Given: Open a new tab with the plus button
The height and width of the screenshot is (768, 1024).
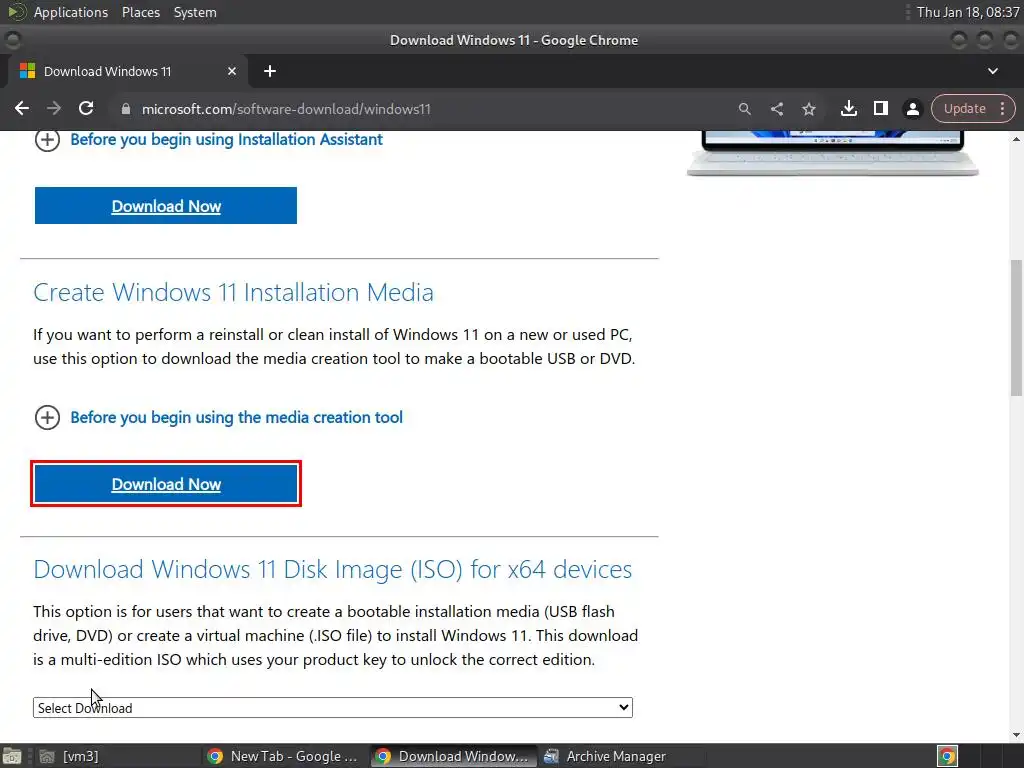Looking at the screenshot, I should pyautogui.click(x=270, y=71).
